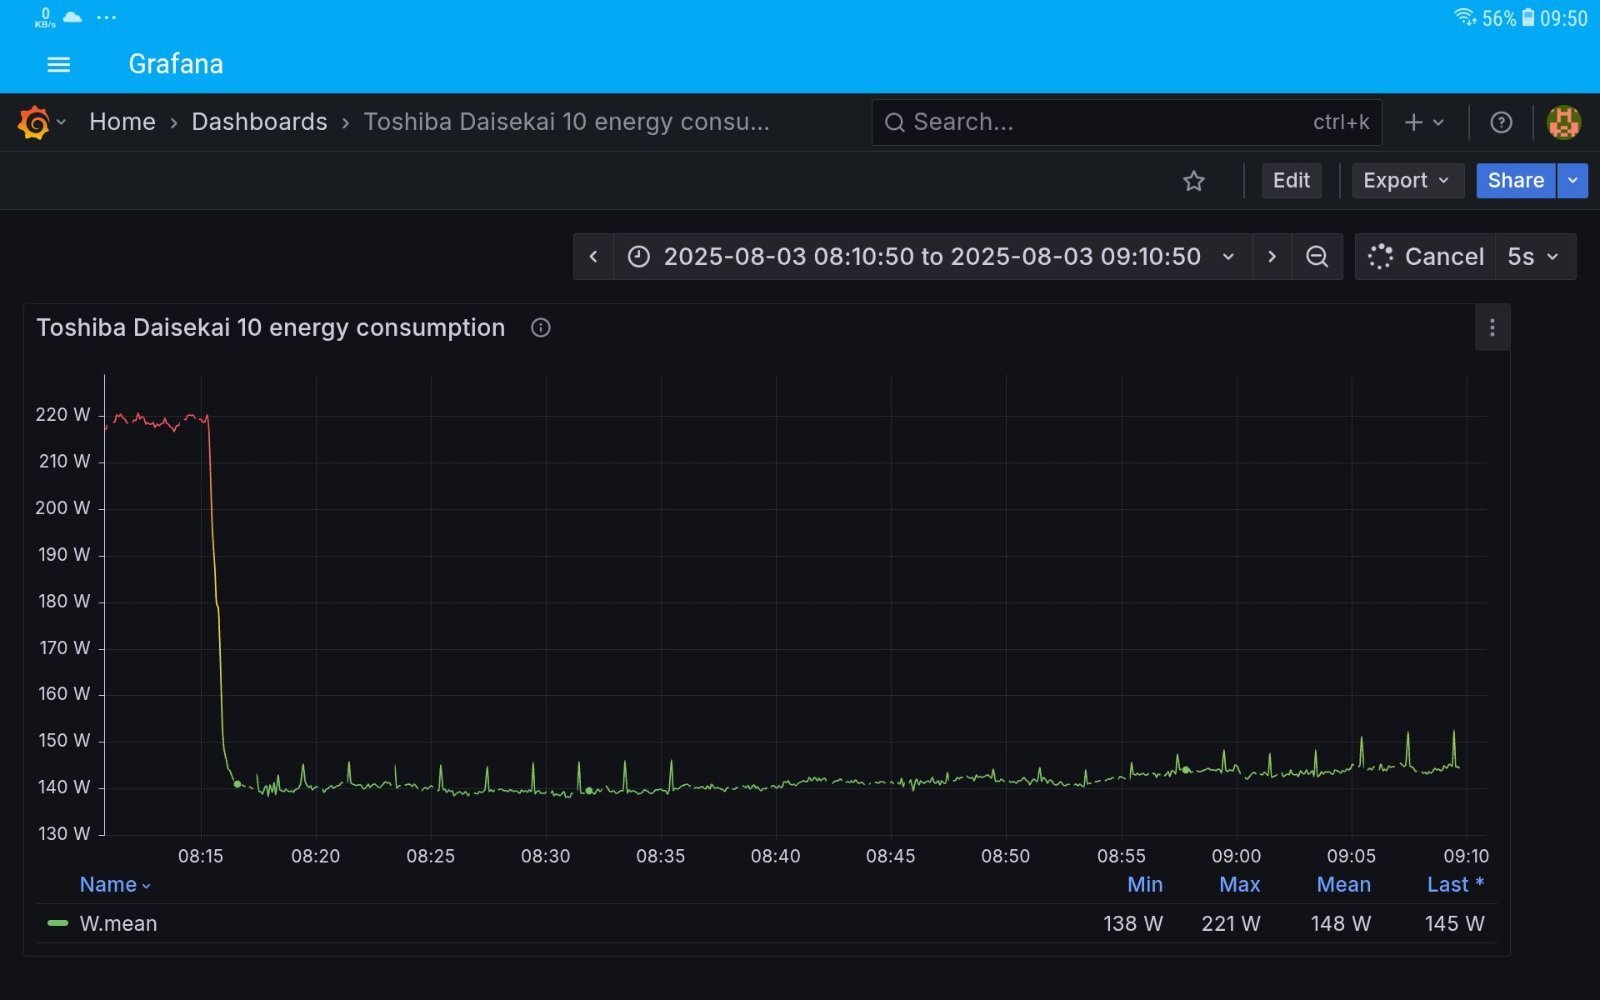Tap the battery status icon
Viewport: 1600px width, 1000px height.
(1528, 18)
